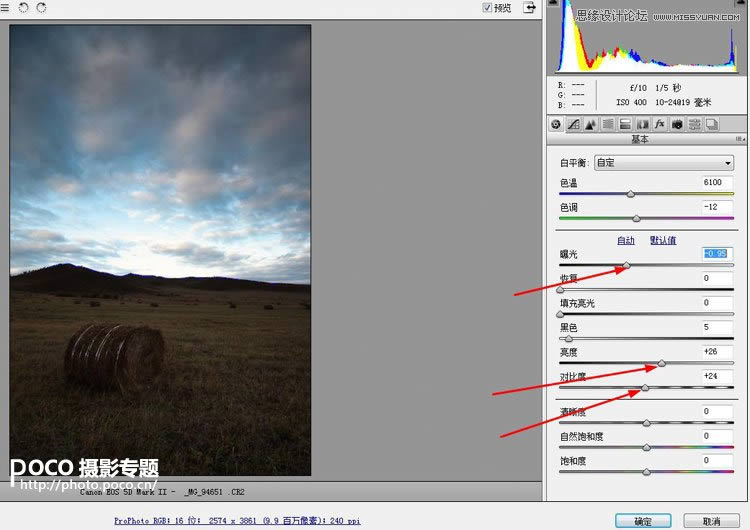Open the Split Toning panel tab
The width and height of the screenshot is (750, 530).
click(x=625, y=125)
